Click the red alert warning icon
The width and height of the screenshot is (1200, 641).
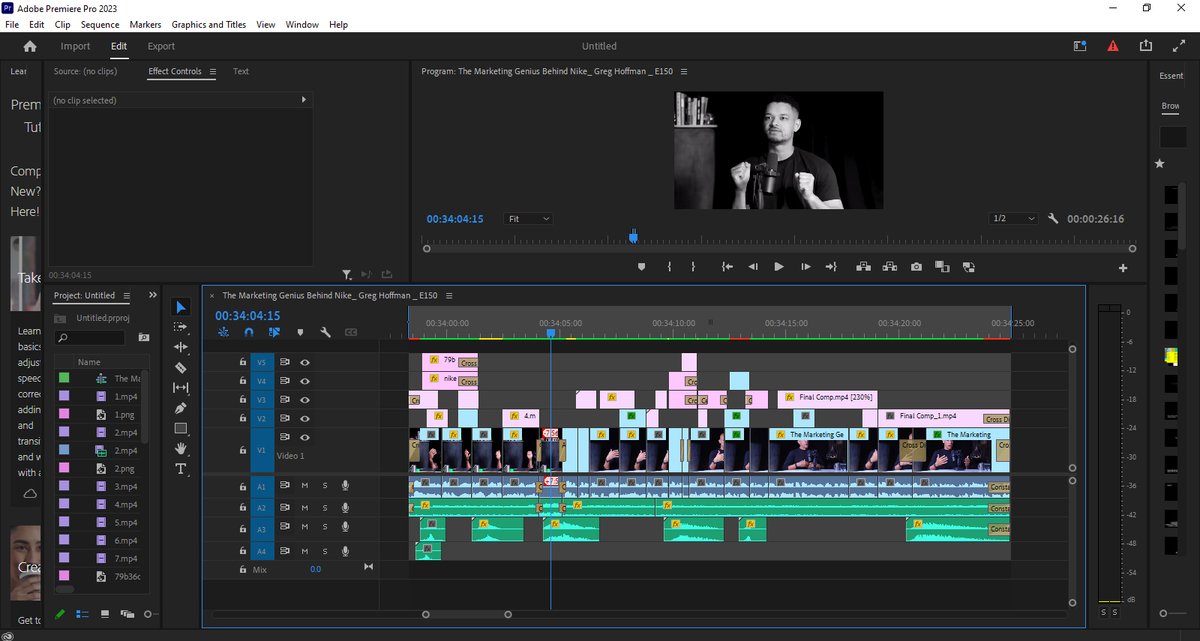(x=1113, y=46)
